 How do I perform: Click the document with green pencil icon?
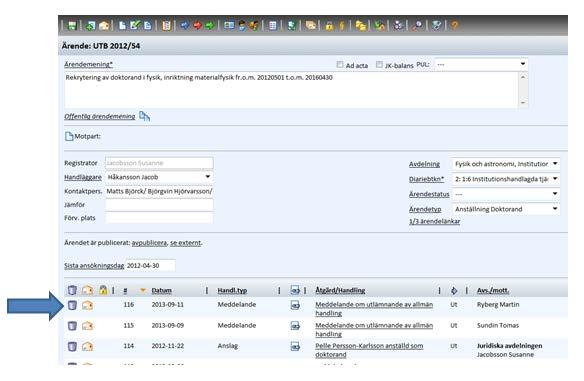(x=135, y=25)
